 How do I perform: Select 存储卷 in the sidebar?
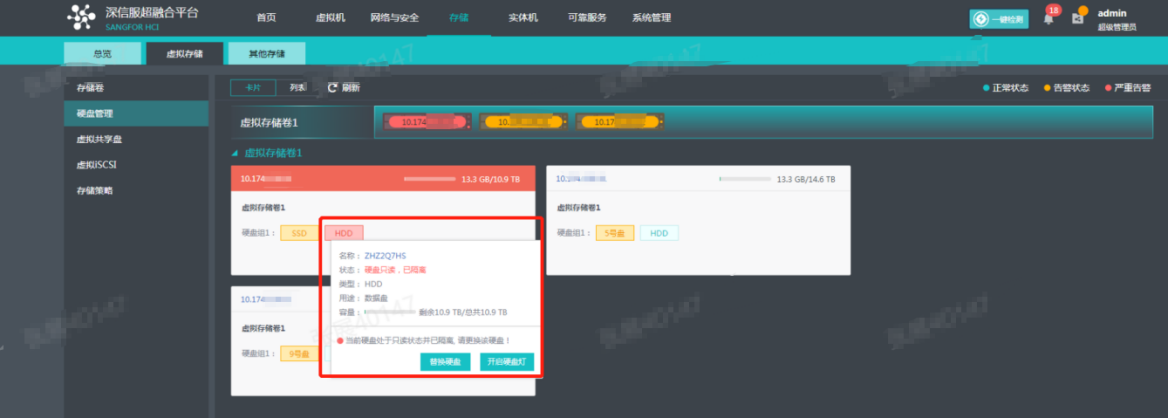(136, 88)
